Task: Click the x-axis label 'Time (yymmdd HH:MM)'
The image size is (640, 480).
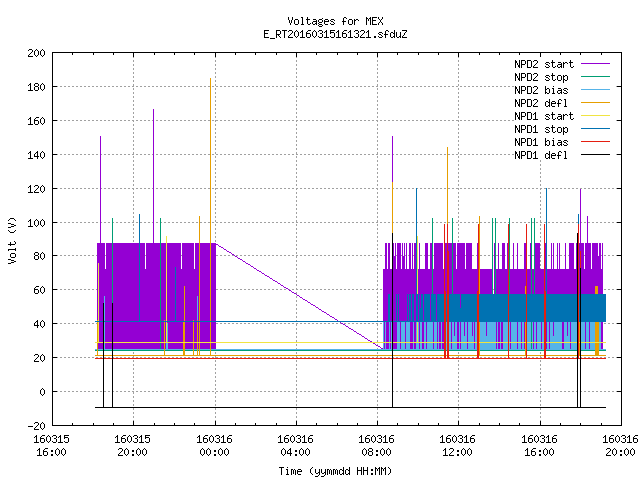Action: click(x=335, y=471)
